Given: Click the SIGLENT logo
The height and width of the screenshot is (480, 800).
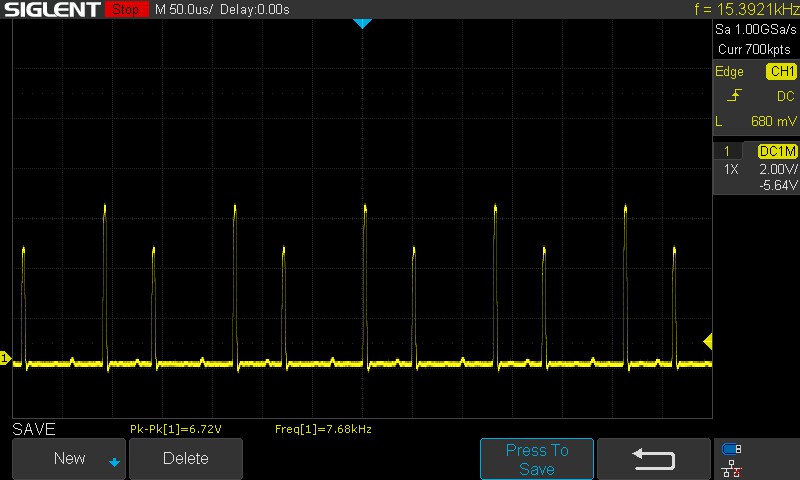Looking at the screenshot, I should 52,9.
